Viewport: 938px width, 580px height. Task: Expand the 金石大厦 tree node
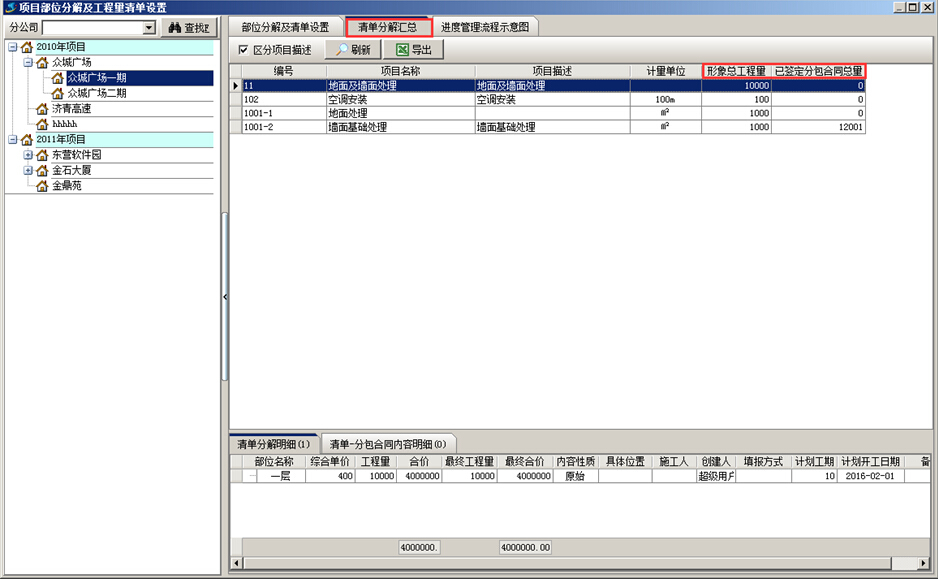tap(28, 171)
